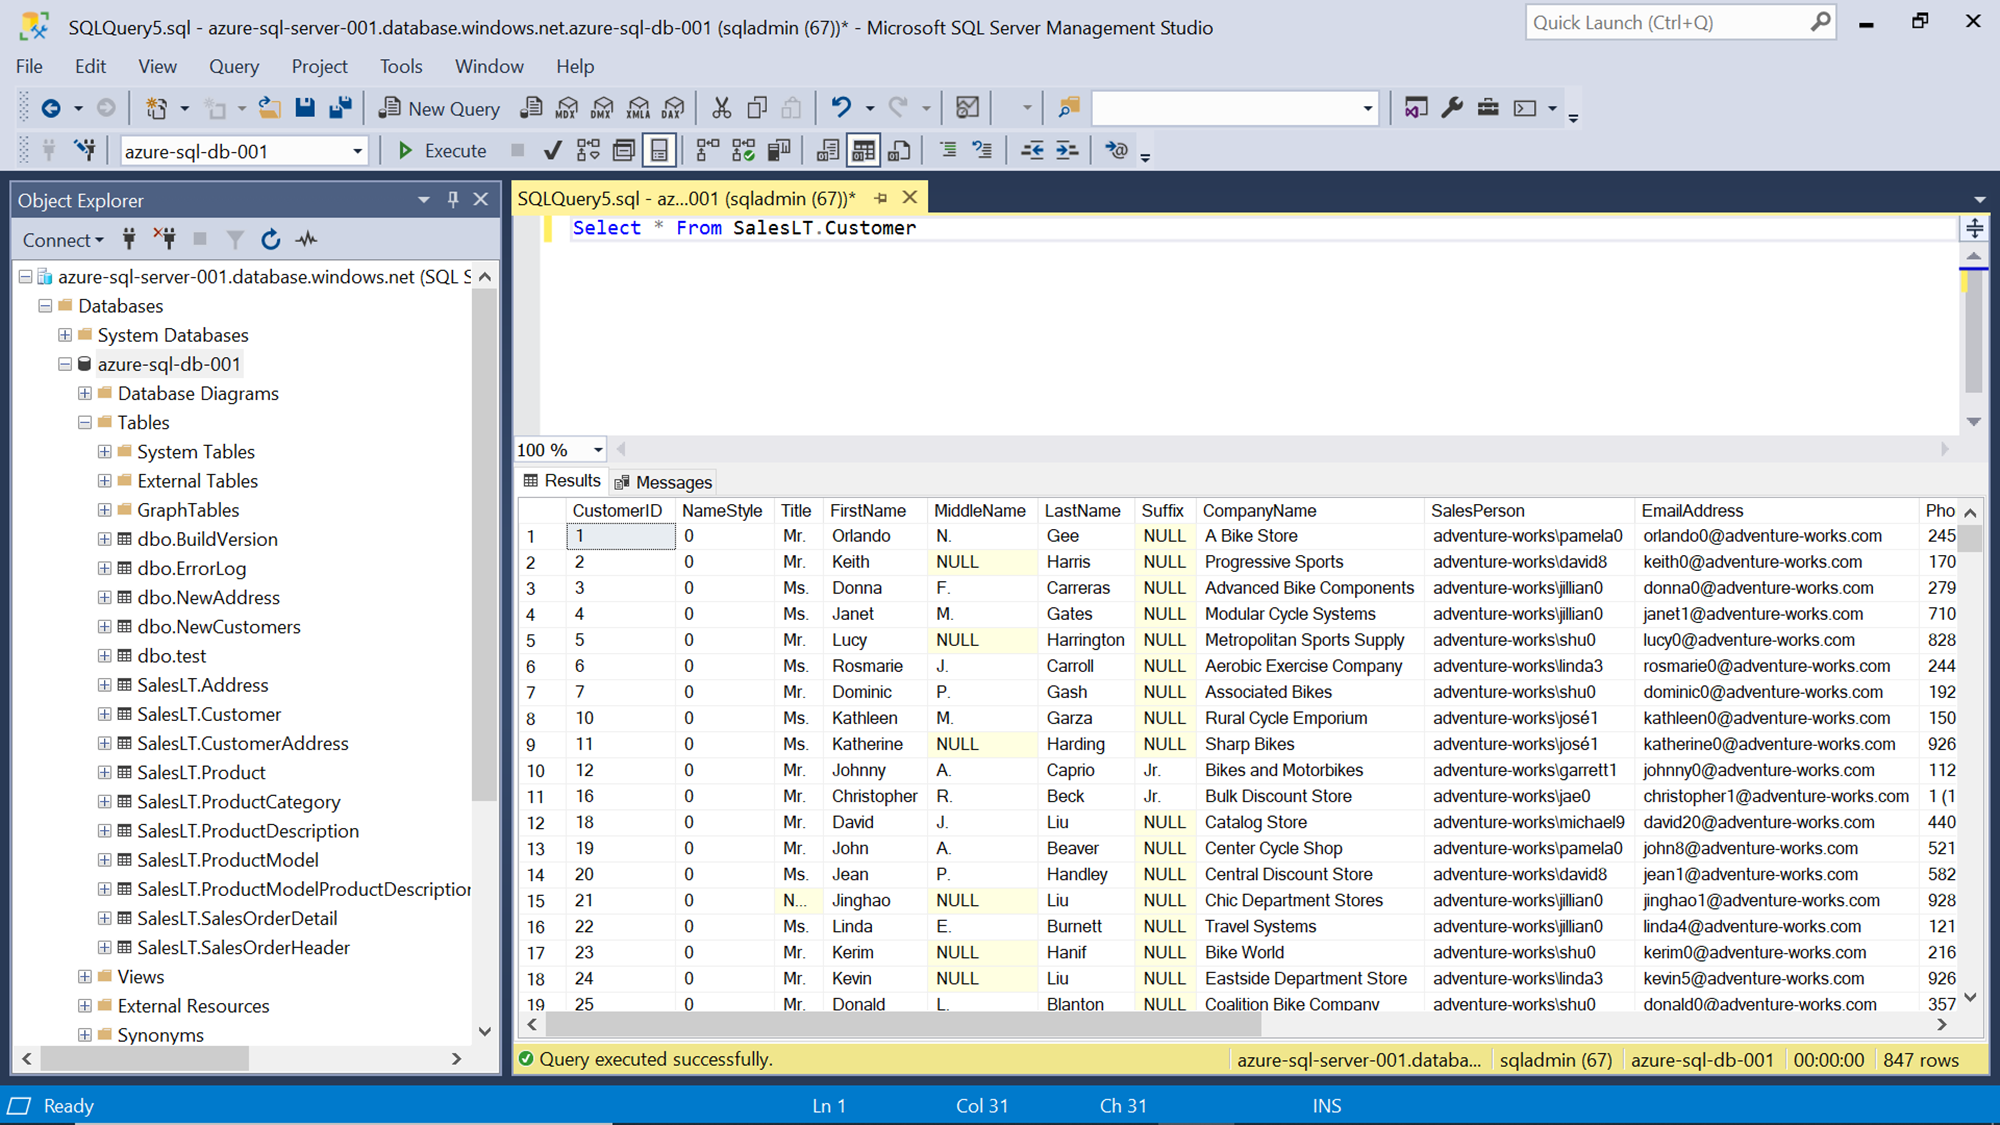Click the wrench Properties icon

point(1452,108)
